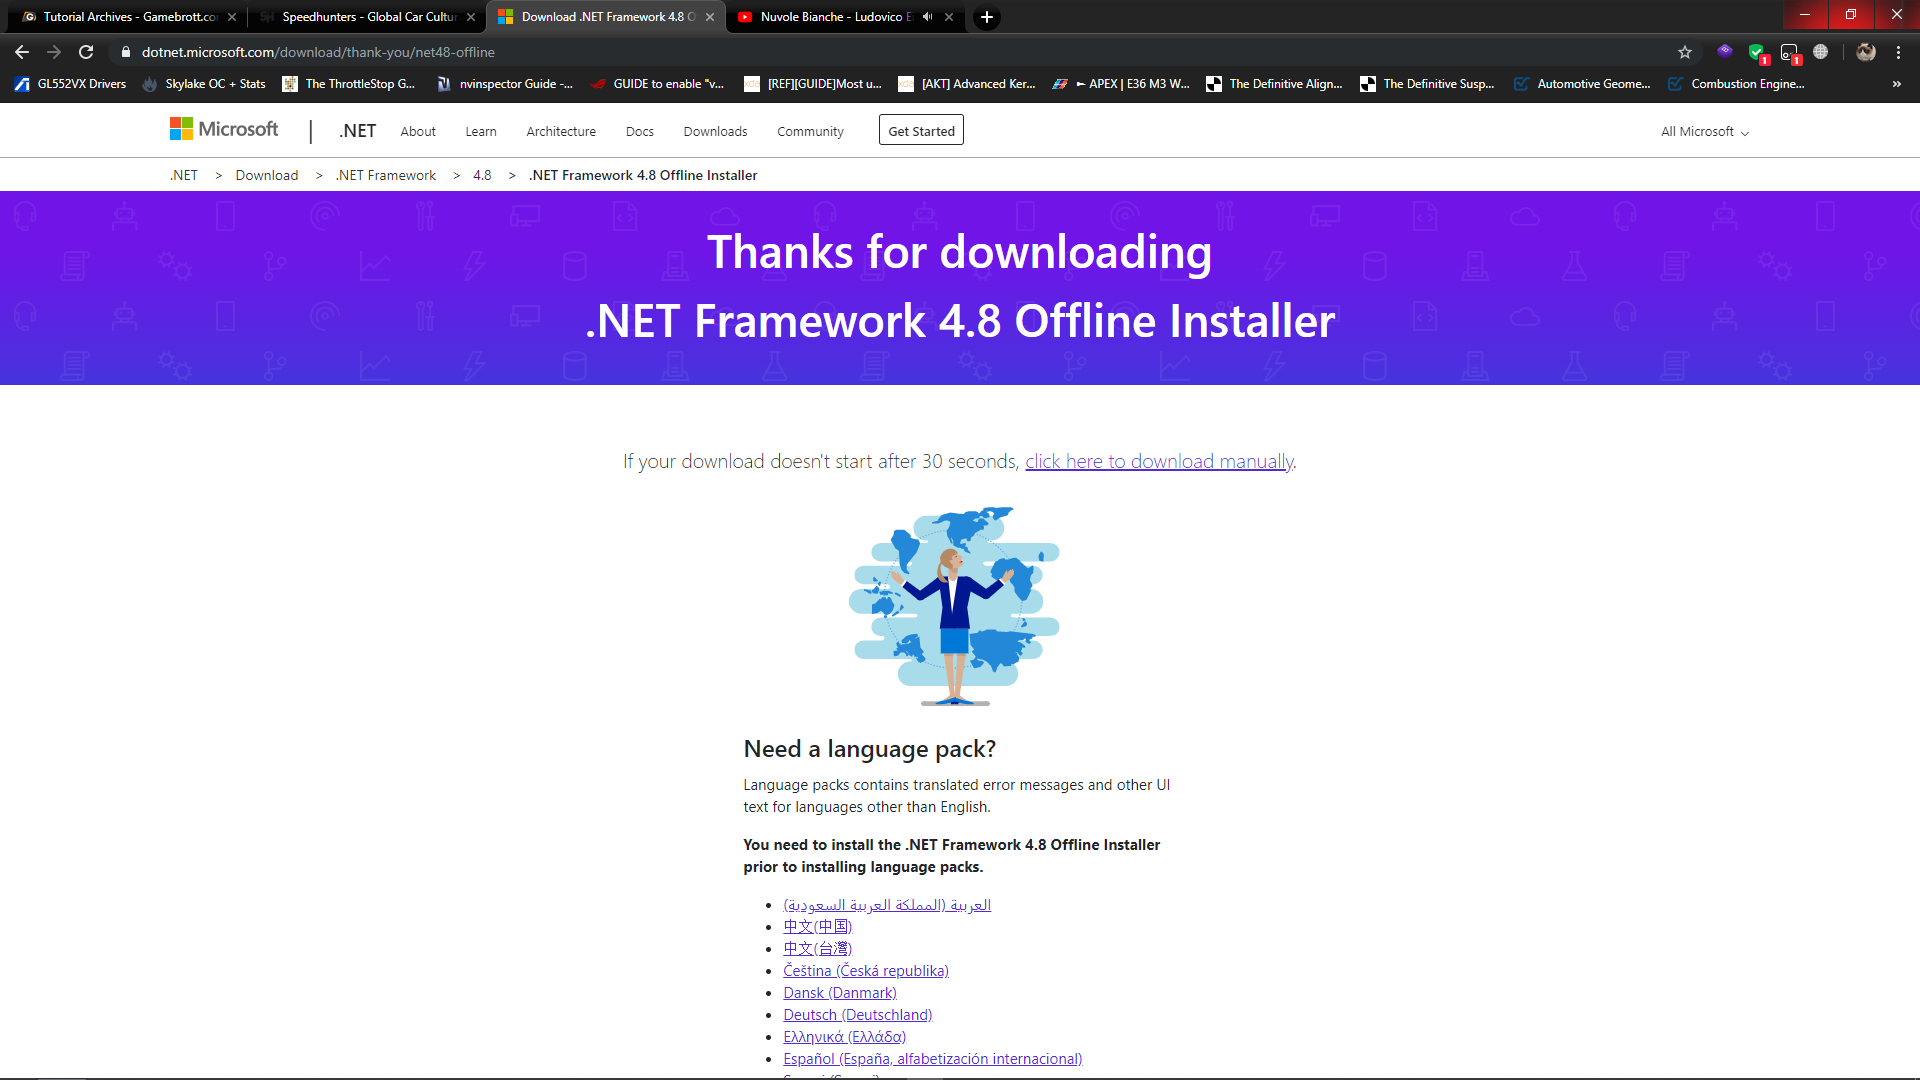This screenshot has width=1920, height=1080.
Task: Open the Community menu item
Action: tap(810, 132)
